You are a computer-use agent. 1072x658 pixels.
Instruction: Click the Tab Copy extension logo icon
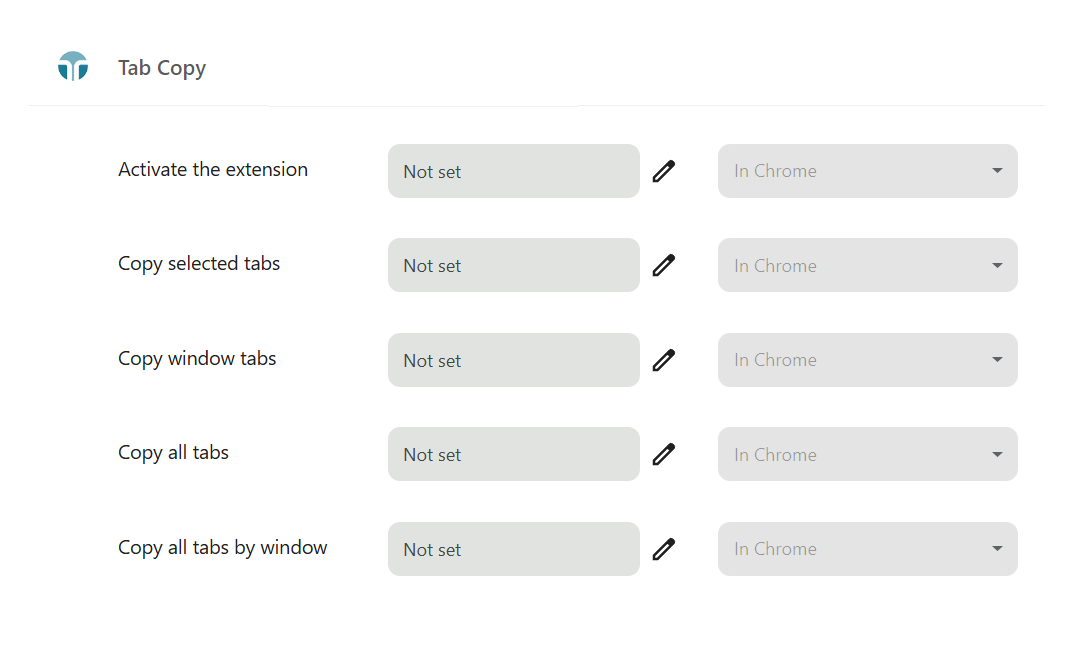(73, 67)
